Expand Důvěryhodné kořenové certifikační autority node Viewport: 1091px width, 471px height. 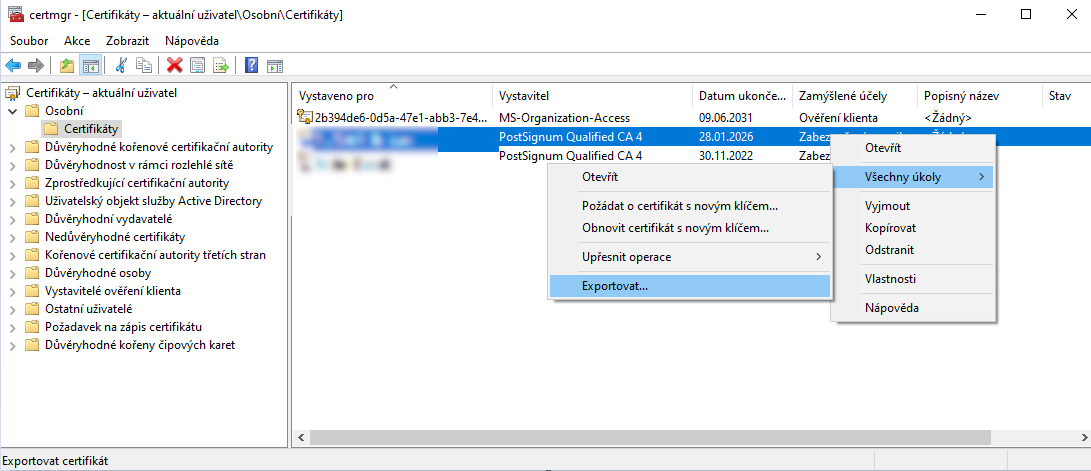pyautogui.click(x=12, y=147)
